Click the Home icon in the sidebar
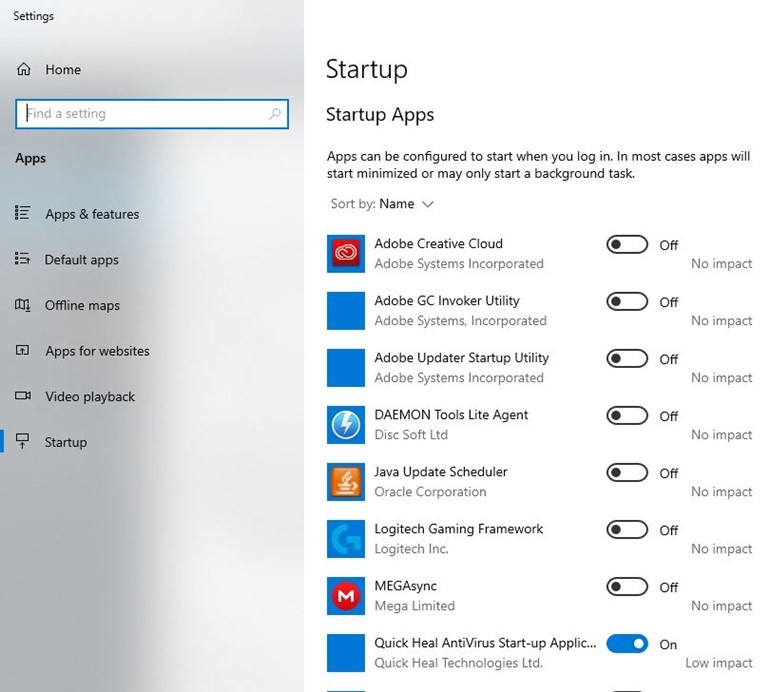Image resolution: width=769 pixels, height=692 pixels. click(x=24, y=69)
